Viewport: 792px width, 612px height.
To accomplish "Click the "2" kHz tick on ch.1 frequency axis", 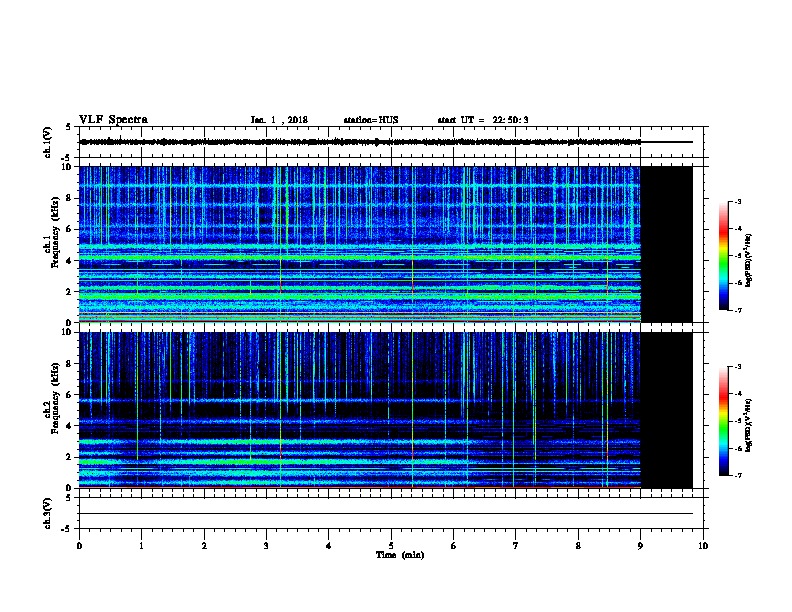I will [69, 292].
